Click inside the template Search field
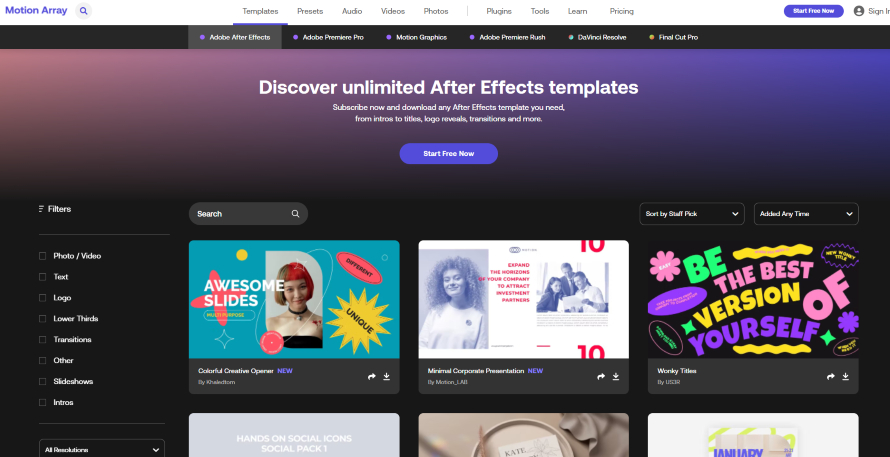Image resolution: width=890 pixels, height=457 pixels. [248, 214]
